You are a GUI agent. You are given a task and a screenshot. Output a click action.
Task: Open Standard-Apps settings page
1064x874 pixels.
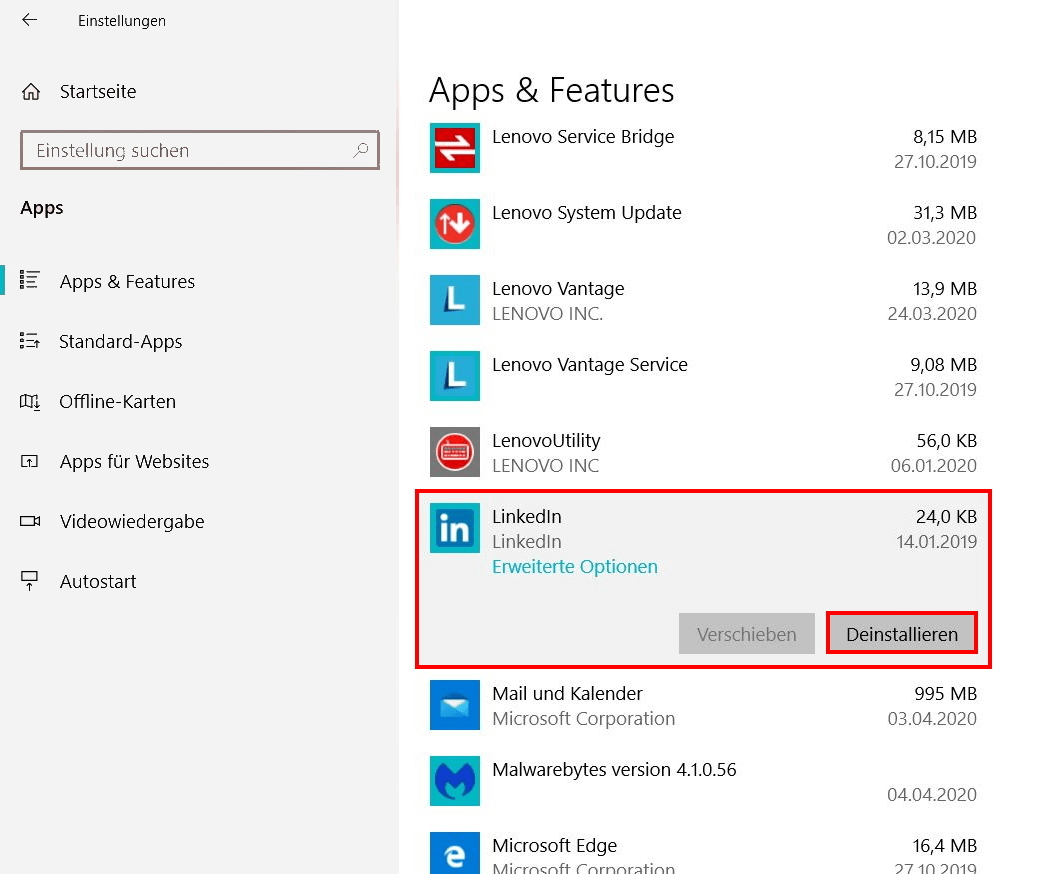pyautogui.click(x=121, y=341)
